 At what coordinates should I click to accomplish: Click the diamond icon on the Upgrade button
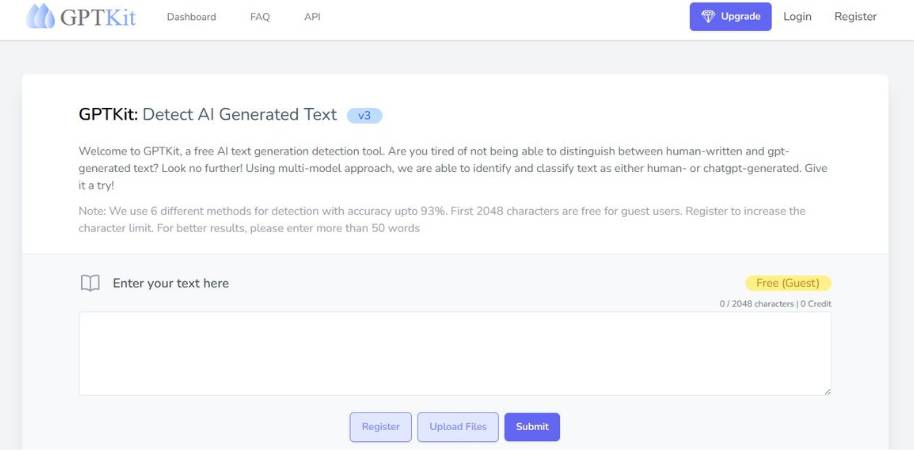[x=708, y=17]
